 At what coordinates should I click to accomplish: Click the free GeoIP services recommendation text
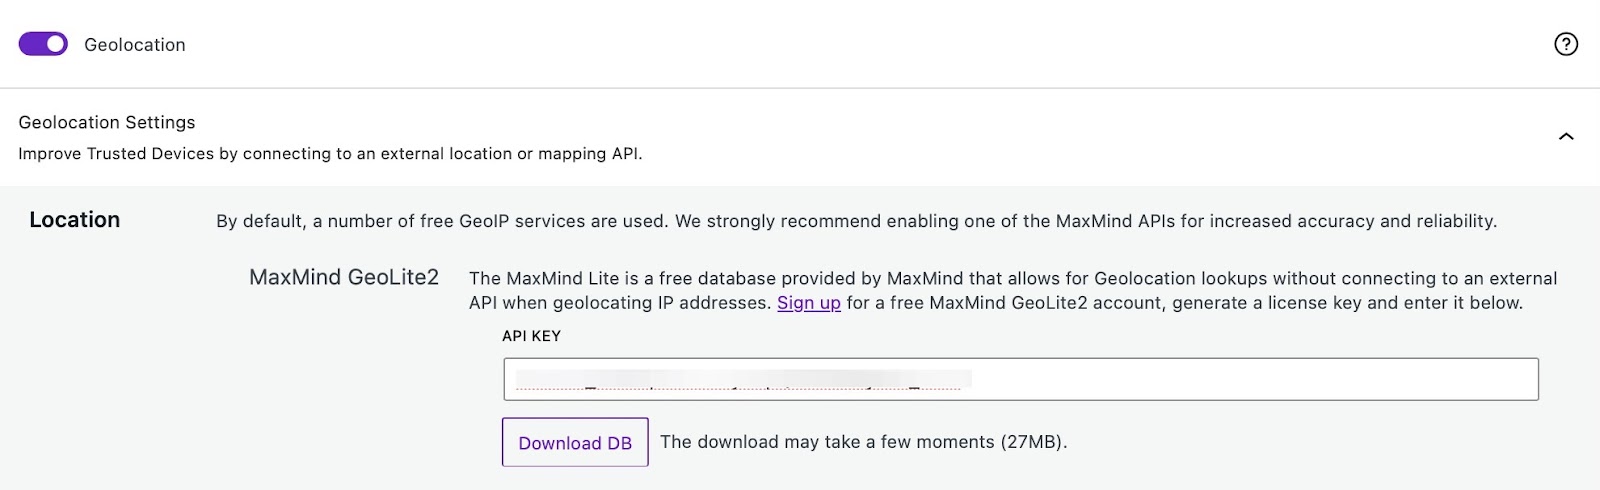click(x=440, y=221)
